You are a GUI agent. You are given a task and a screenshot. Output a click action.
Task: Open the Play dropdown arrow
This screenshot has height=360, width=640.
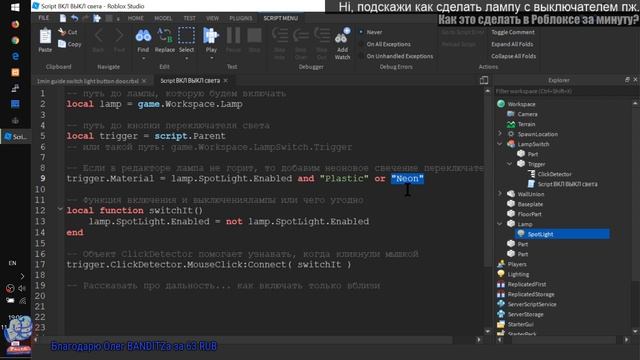(211, 58)
